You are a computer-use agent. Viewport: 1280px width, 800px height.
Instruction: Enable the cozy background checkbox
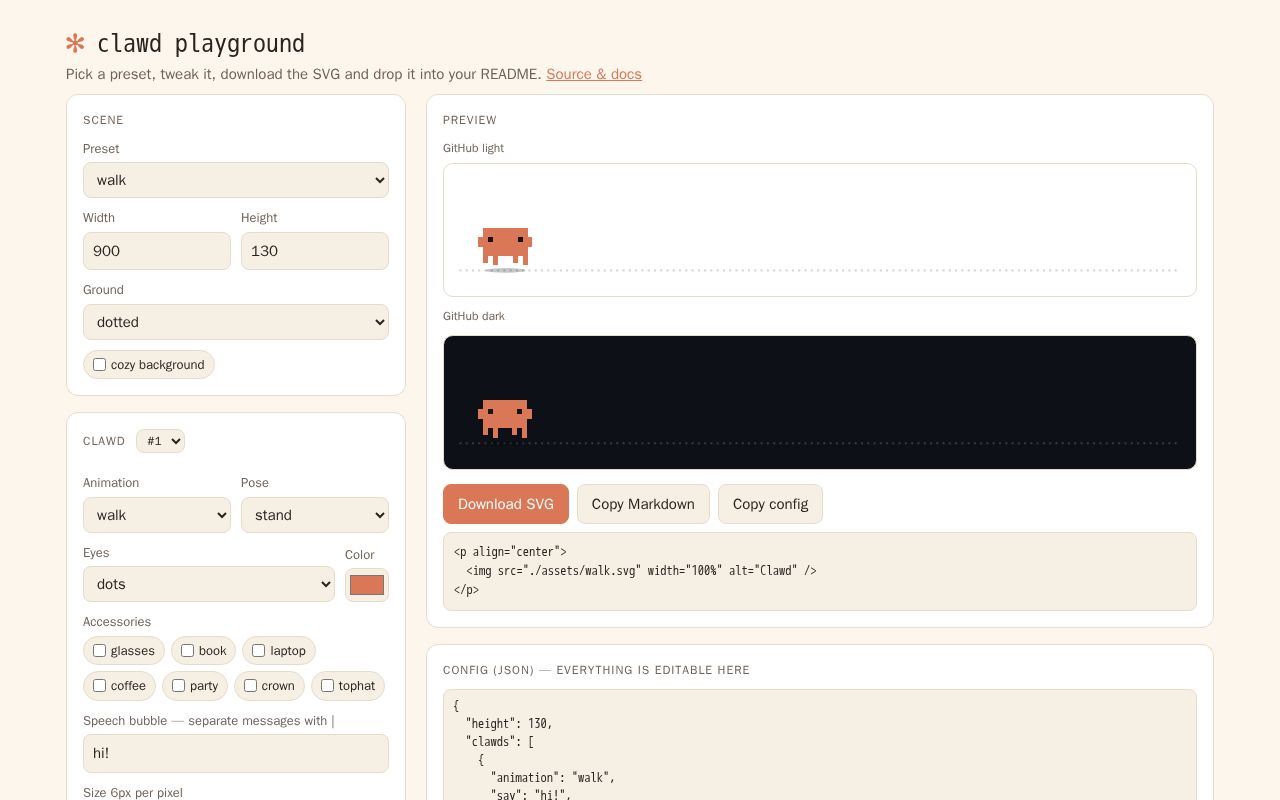(x=99, y=365)
